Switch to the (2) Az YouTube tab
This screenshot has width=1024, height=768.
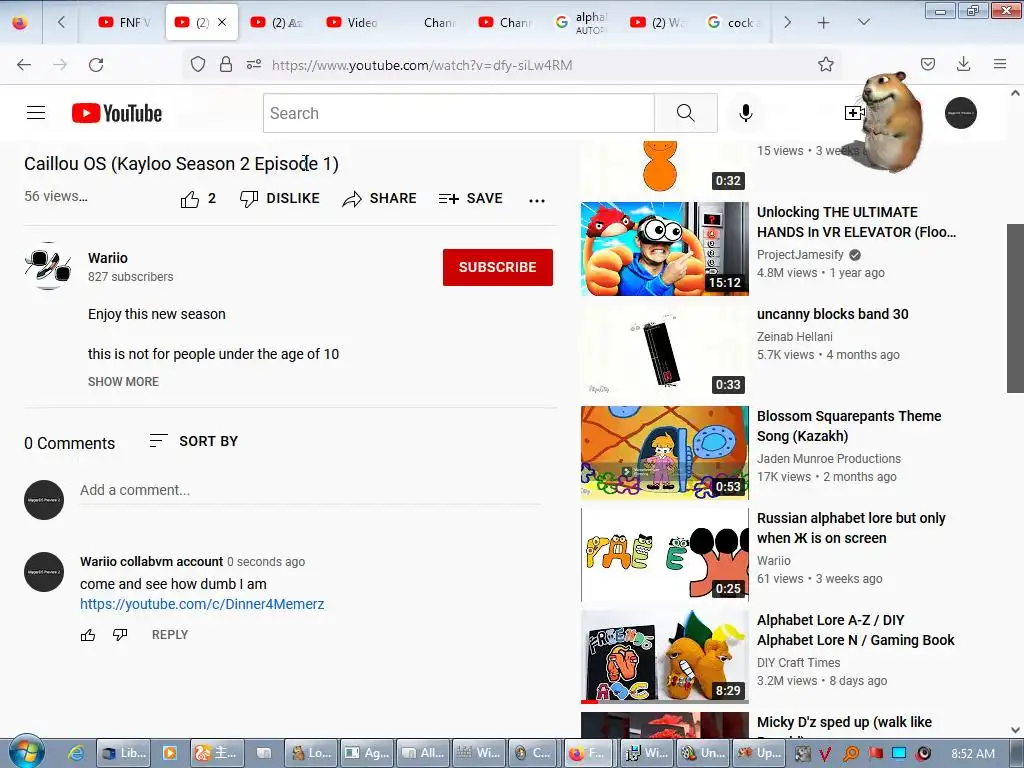click(x=277, y=22)
